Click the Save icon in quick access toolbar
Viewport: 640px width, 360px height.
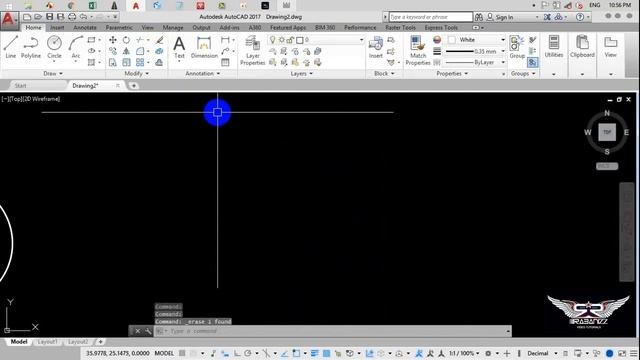point(49,17)
